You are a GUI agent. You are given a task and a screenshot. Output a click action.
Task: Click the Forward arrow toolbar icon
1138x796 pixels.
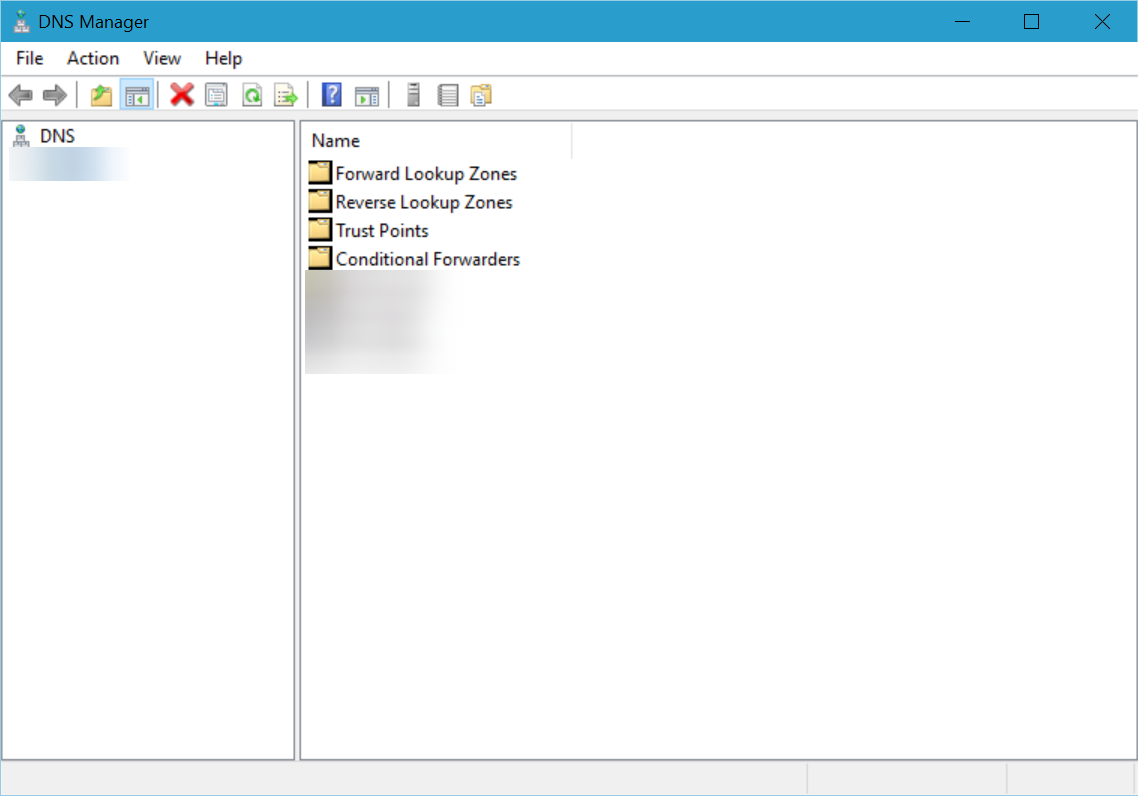(55, 95)
